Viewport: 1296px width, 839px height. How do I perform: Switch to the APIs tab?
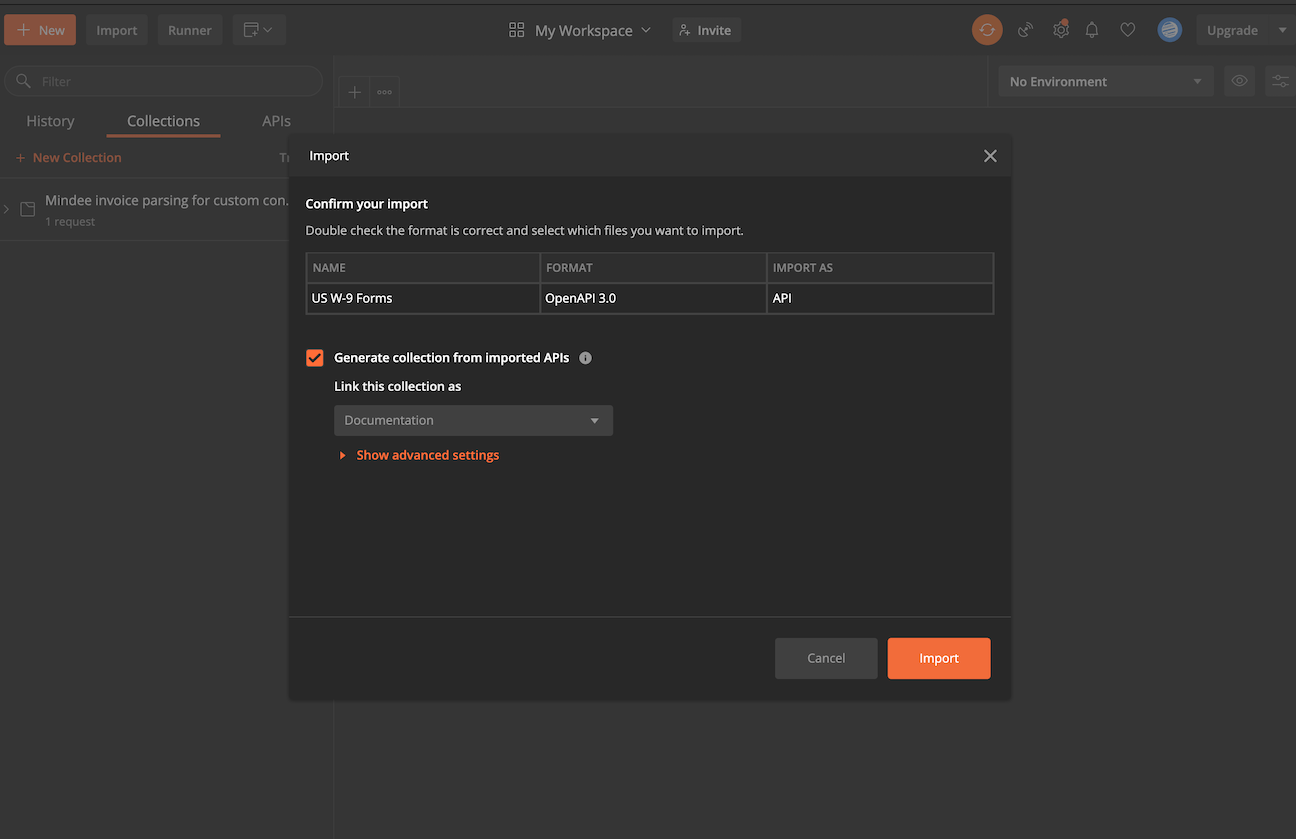[276, 121]
